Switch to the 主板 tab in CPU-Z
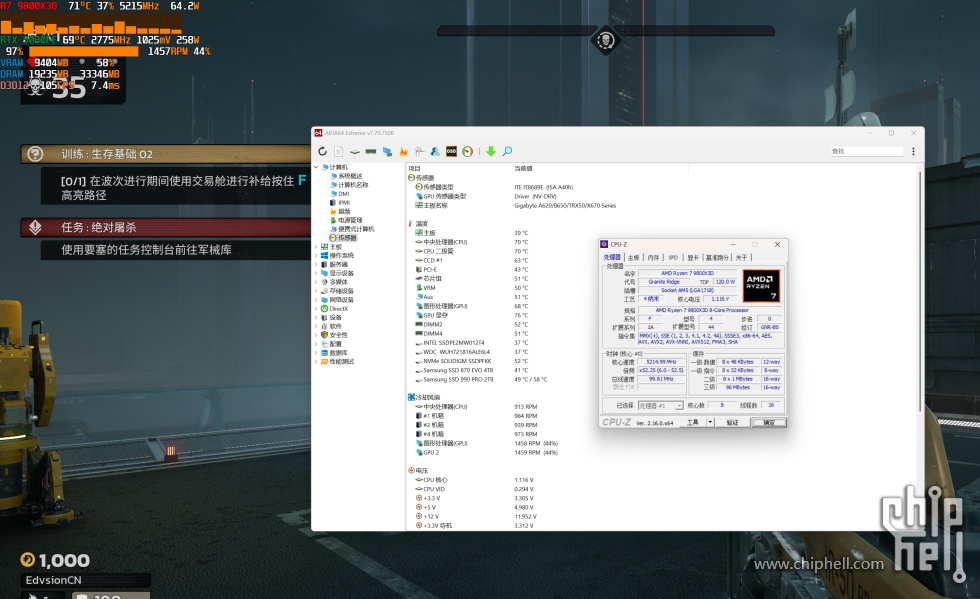980x599 pixels. 633,258
